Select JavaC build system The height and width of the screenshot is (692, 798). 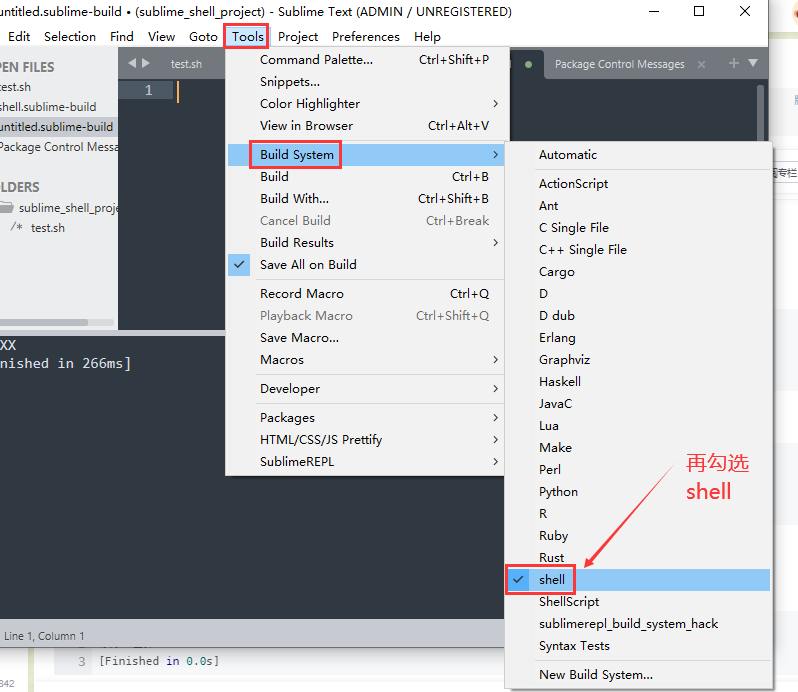pyautogui.click(x=638, y=403)
